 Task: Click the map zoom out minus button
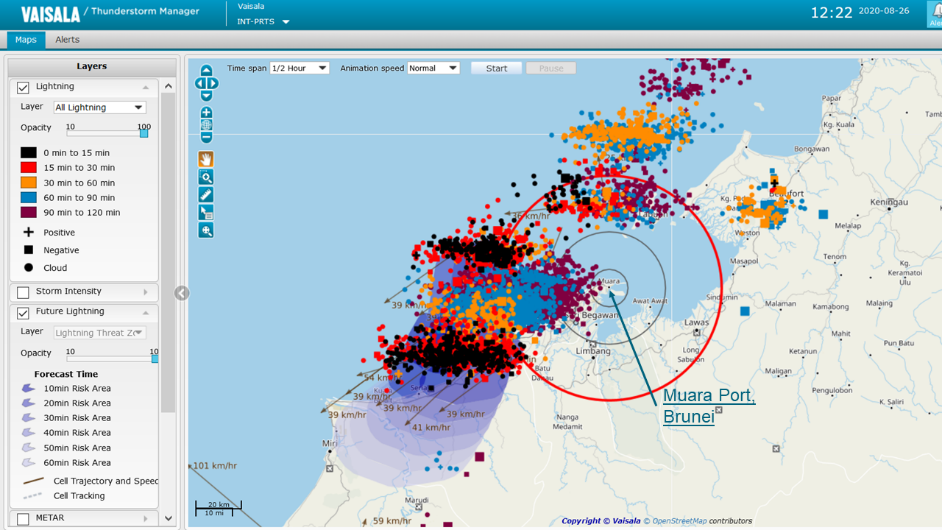206,137
